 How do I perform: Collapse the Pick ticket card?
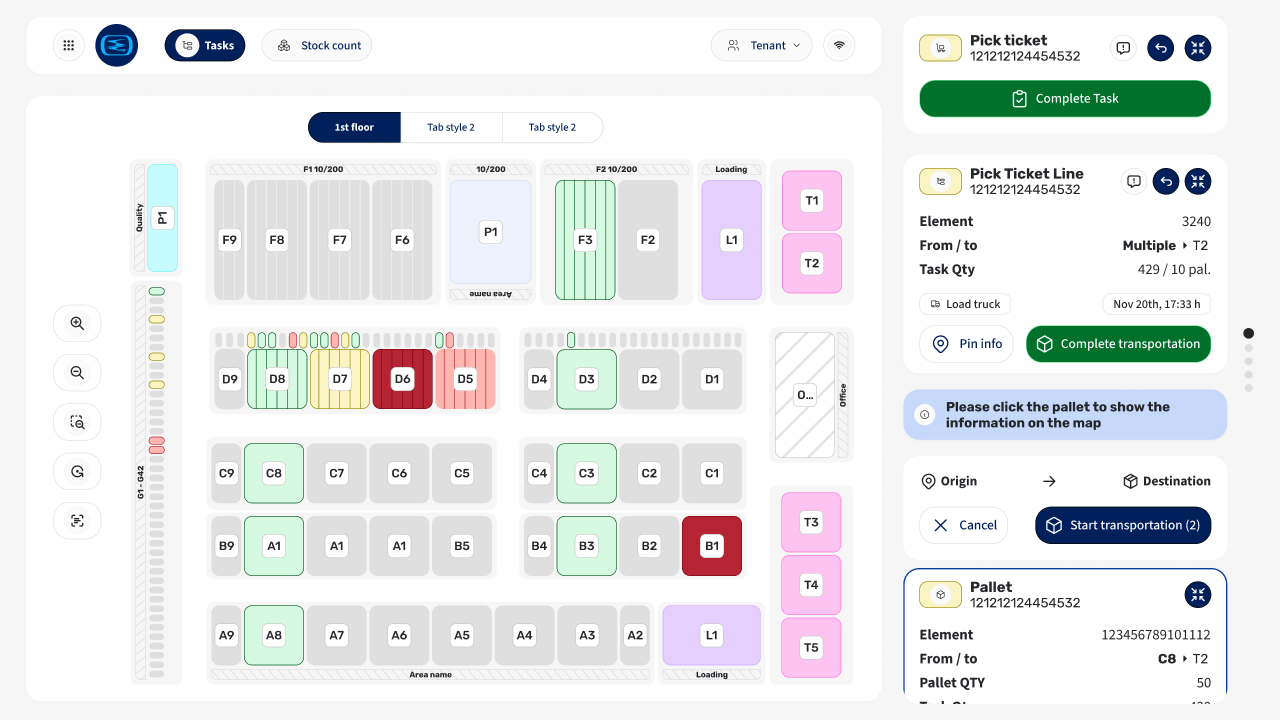[x=1198, y=47]
